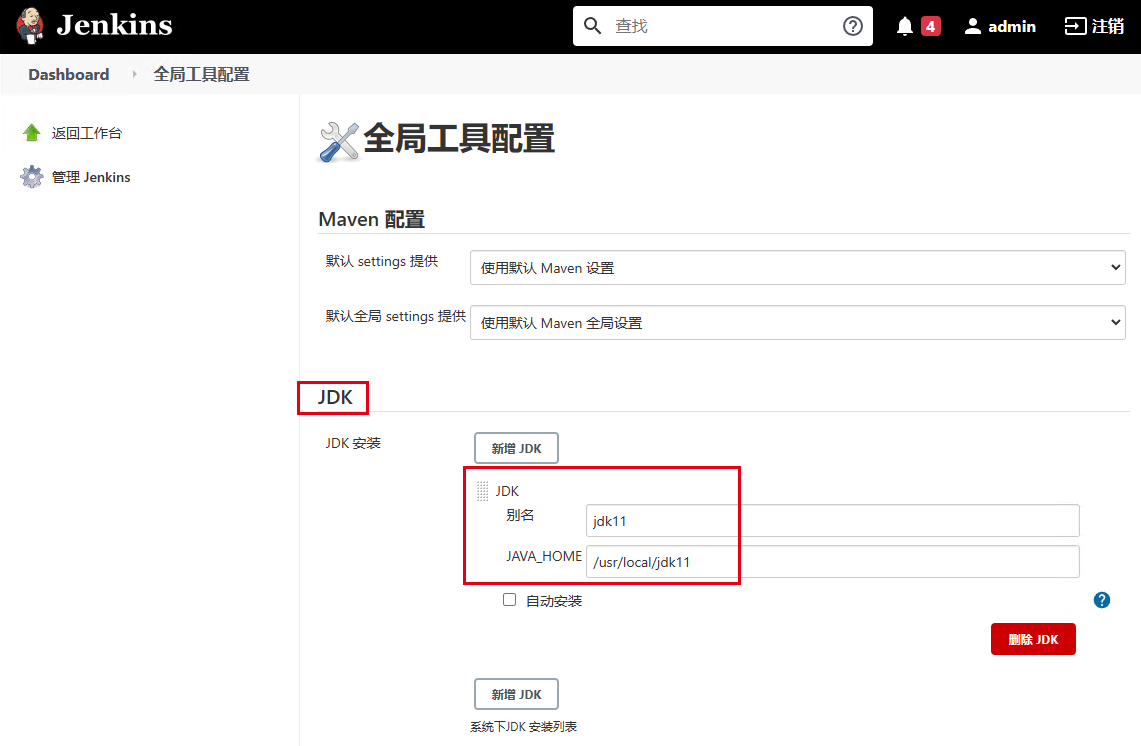Click the admin user avatar icon

(972, 26)
